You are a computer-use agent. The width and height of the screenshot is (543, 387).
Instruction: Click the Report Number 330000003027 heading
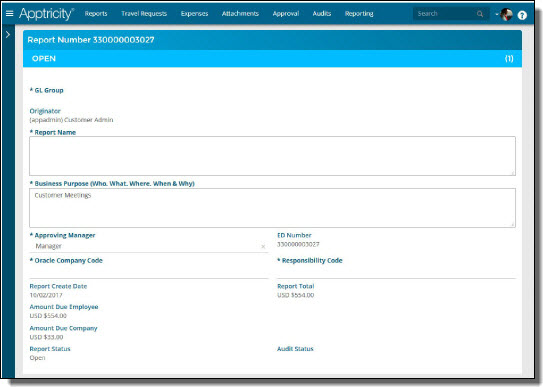(x=91, y=40)
